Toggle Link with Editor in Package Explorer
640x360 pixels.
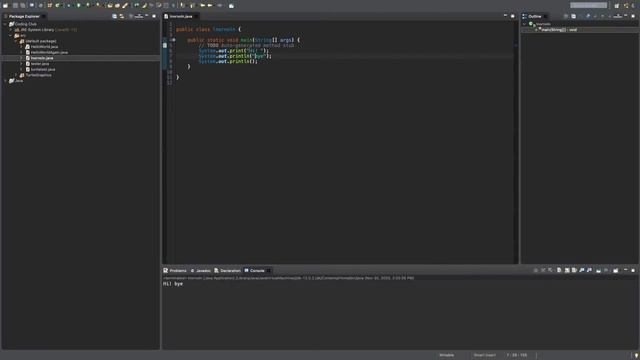[x=122, y=16]
